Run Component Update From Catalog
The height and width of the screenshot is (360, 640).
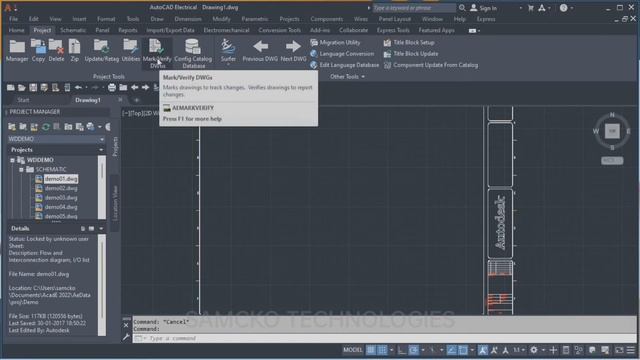[431, 65]
